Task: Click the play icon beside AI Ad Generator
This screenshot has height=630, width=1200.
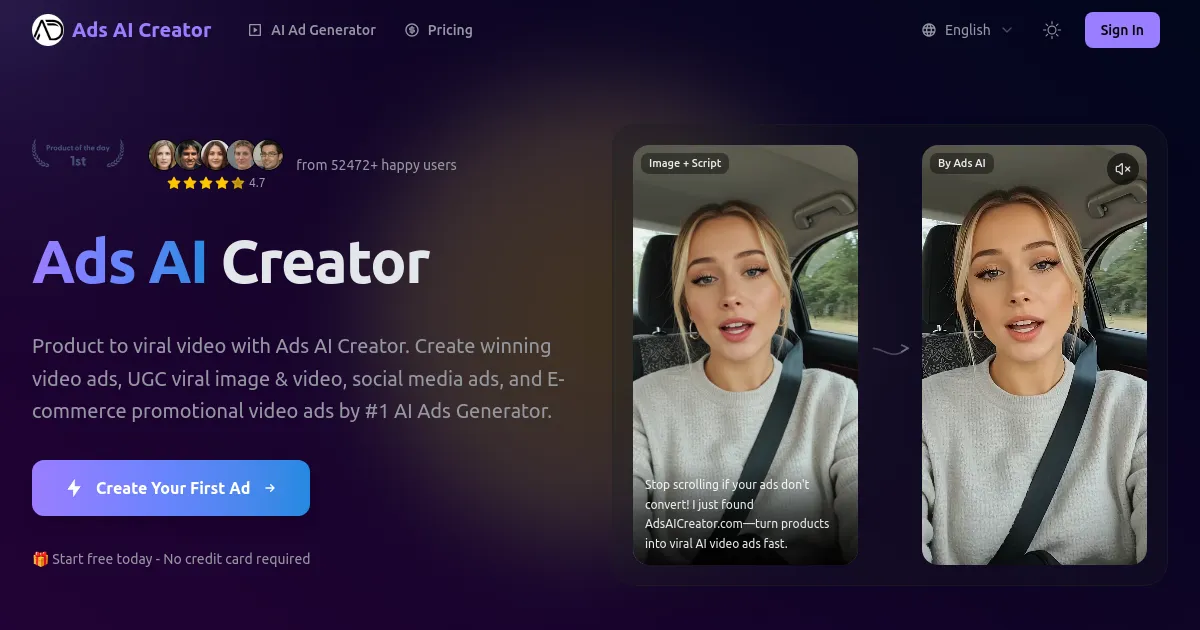Action: point(254,30)
